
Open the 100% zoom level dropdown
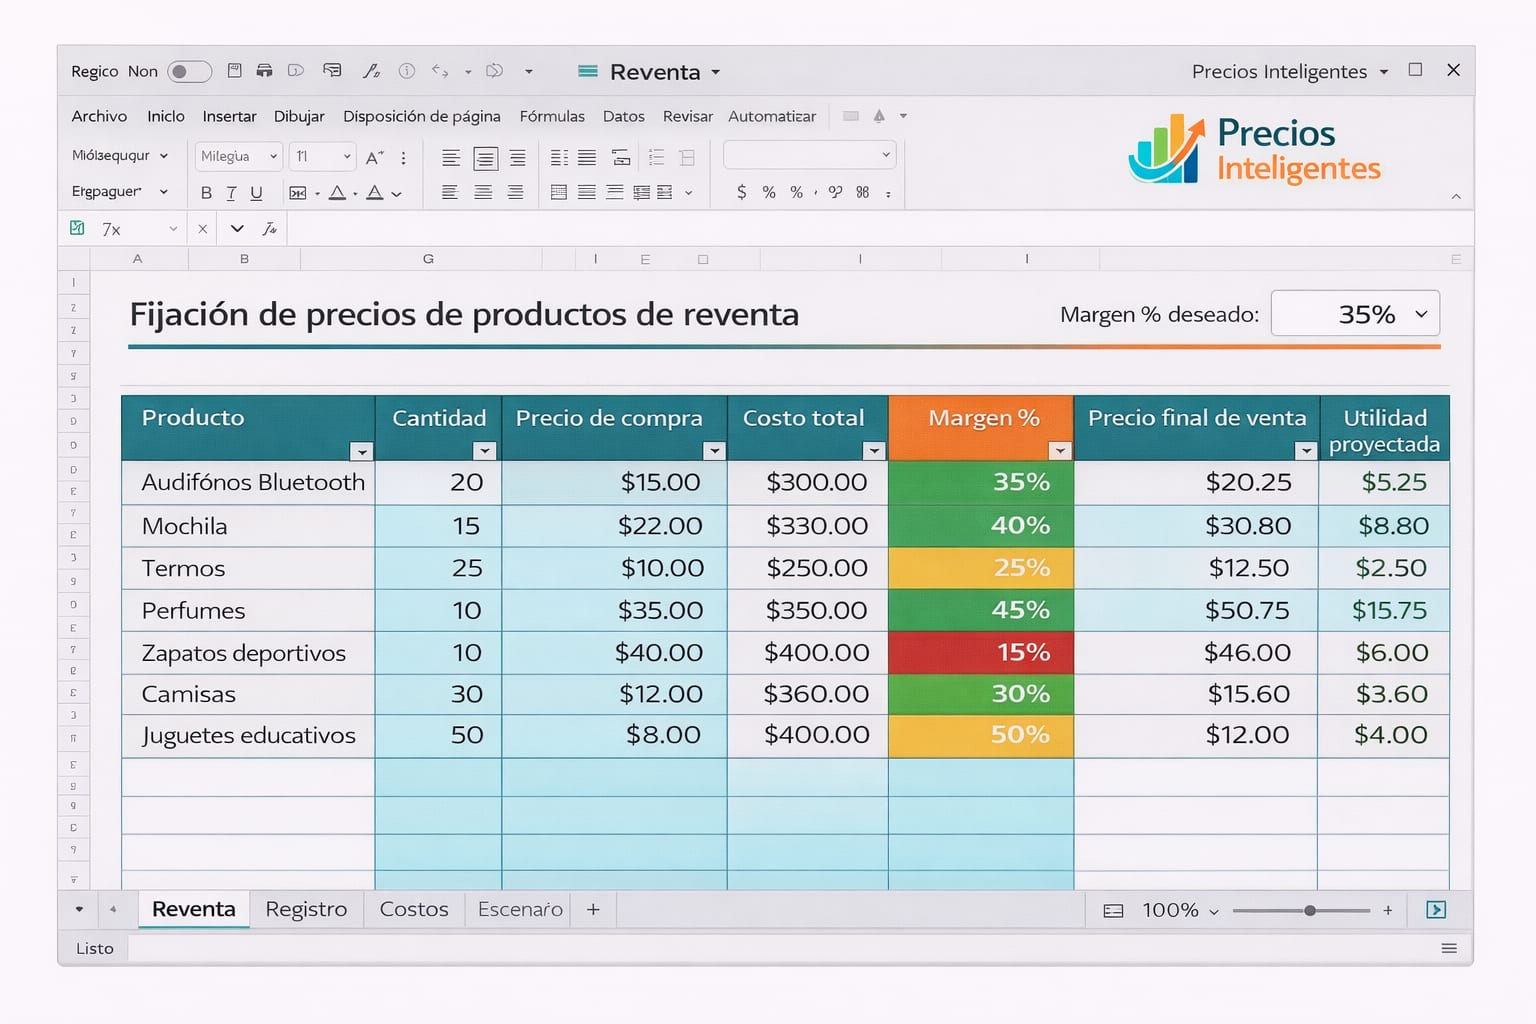click(x=1214, y=911)
